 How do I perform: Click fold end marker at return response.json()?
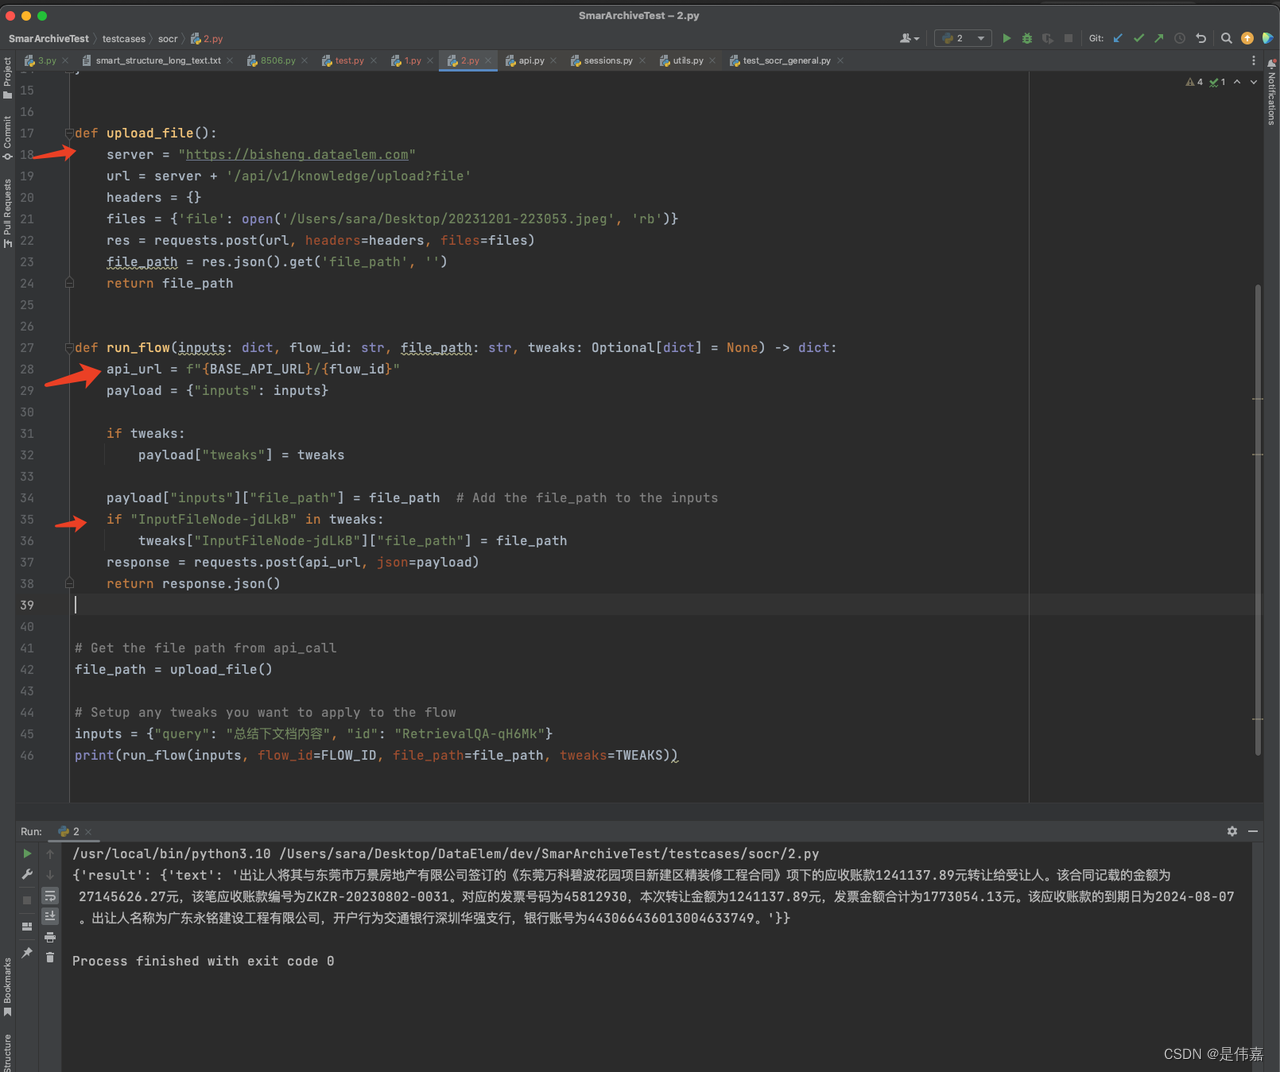pyautogui.click(x=69, y=583)
